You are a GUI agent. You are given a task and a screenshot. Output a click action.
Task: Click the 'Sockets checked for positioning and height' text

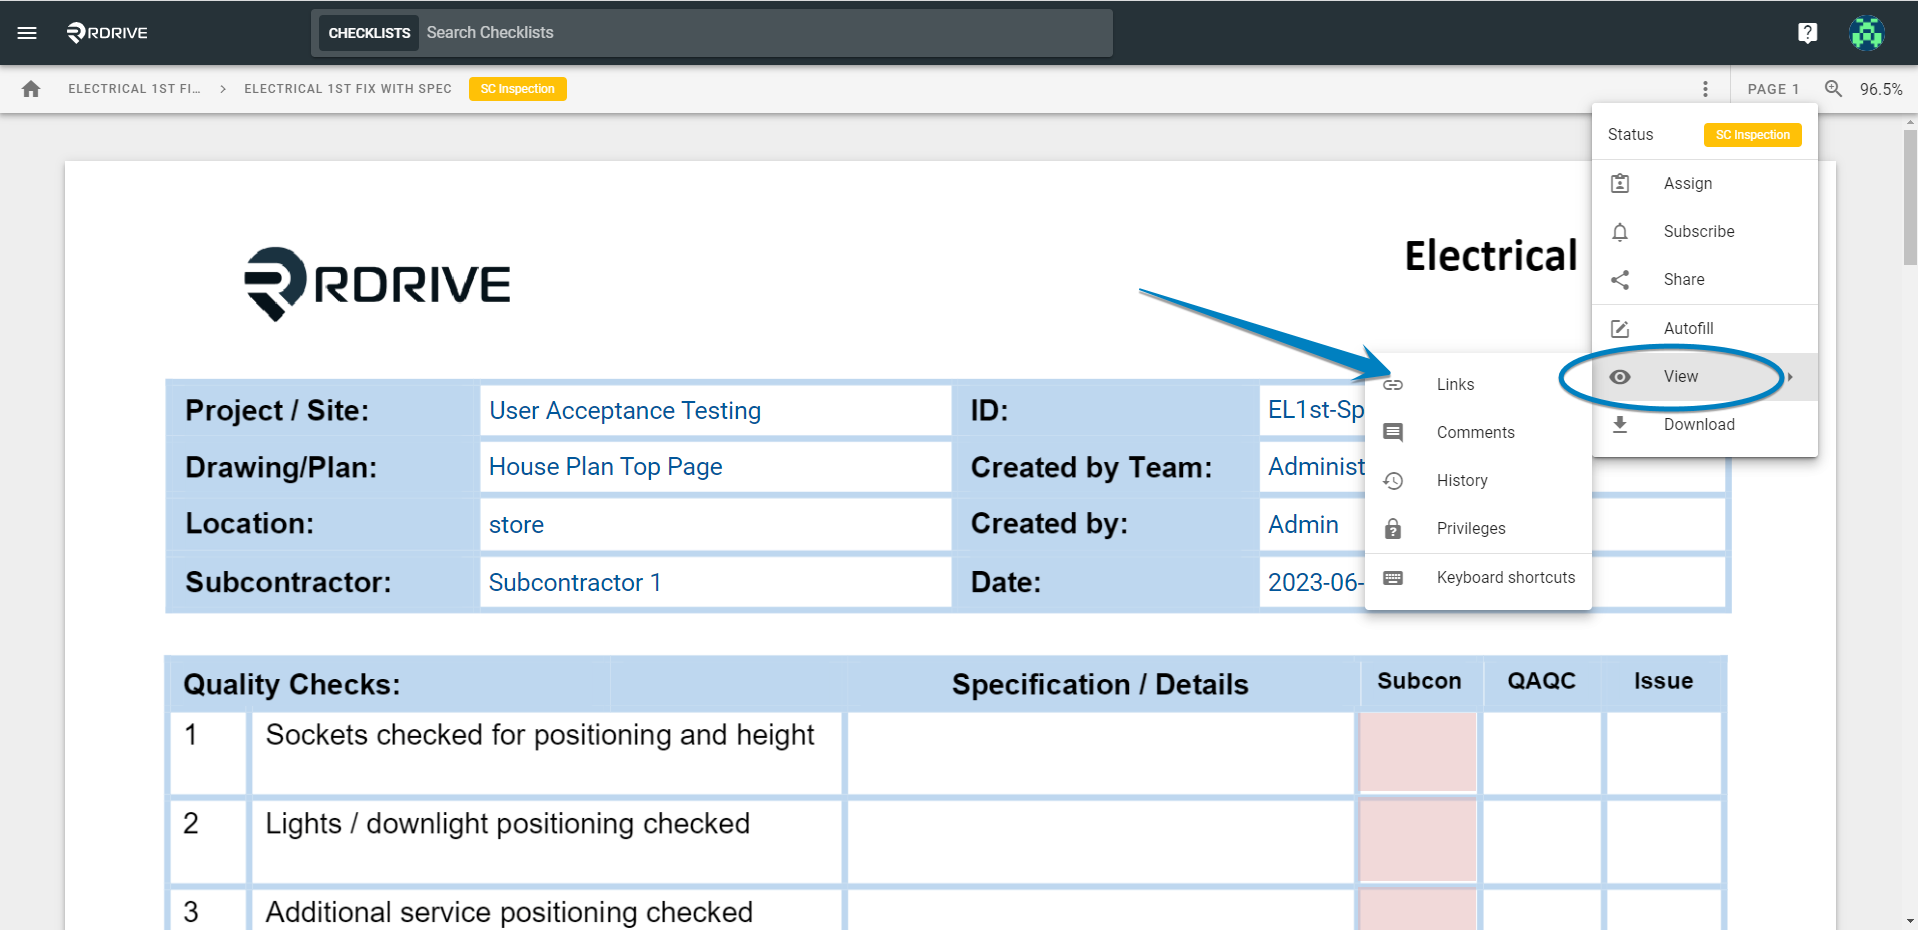click(x=540, y=735)
